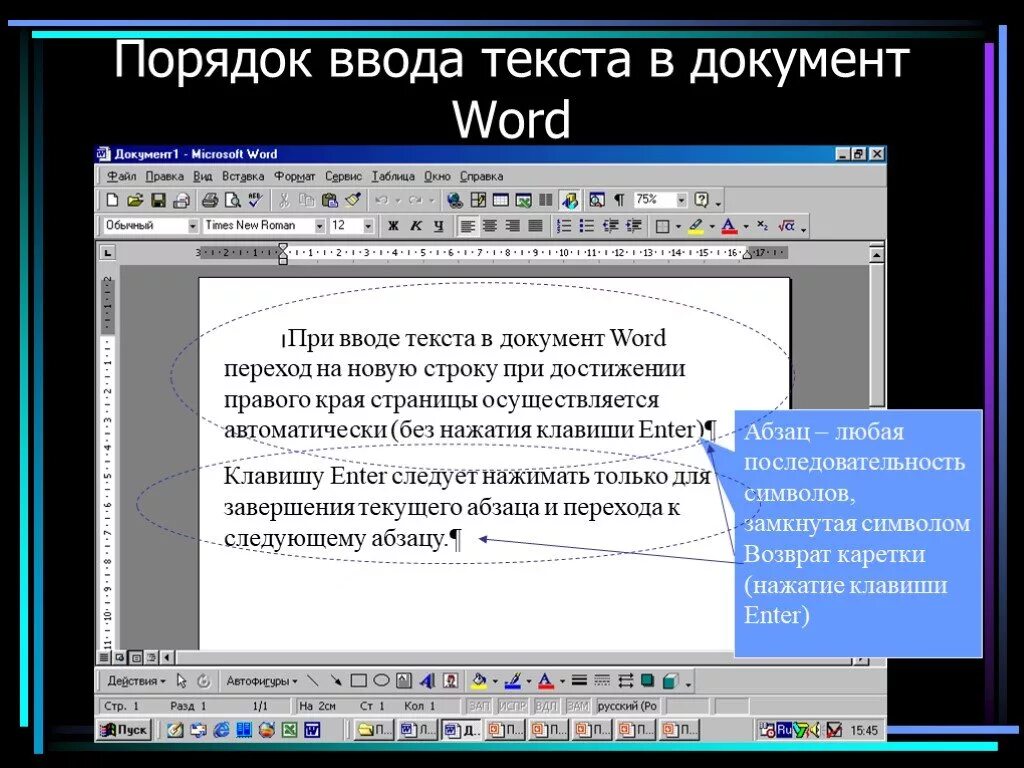This screenshot has width=1024, height=768.
Task: Launch Excel from the quick launch bar
Action: 289,729
